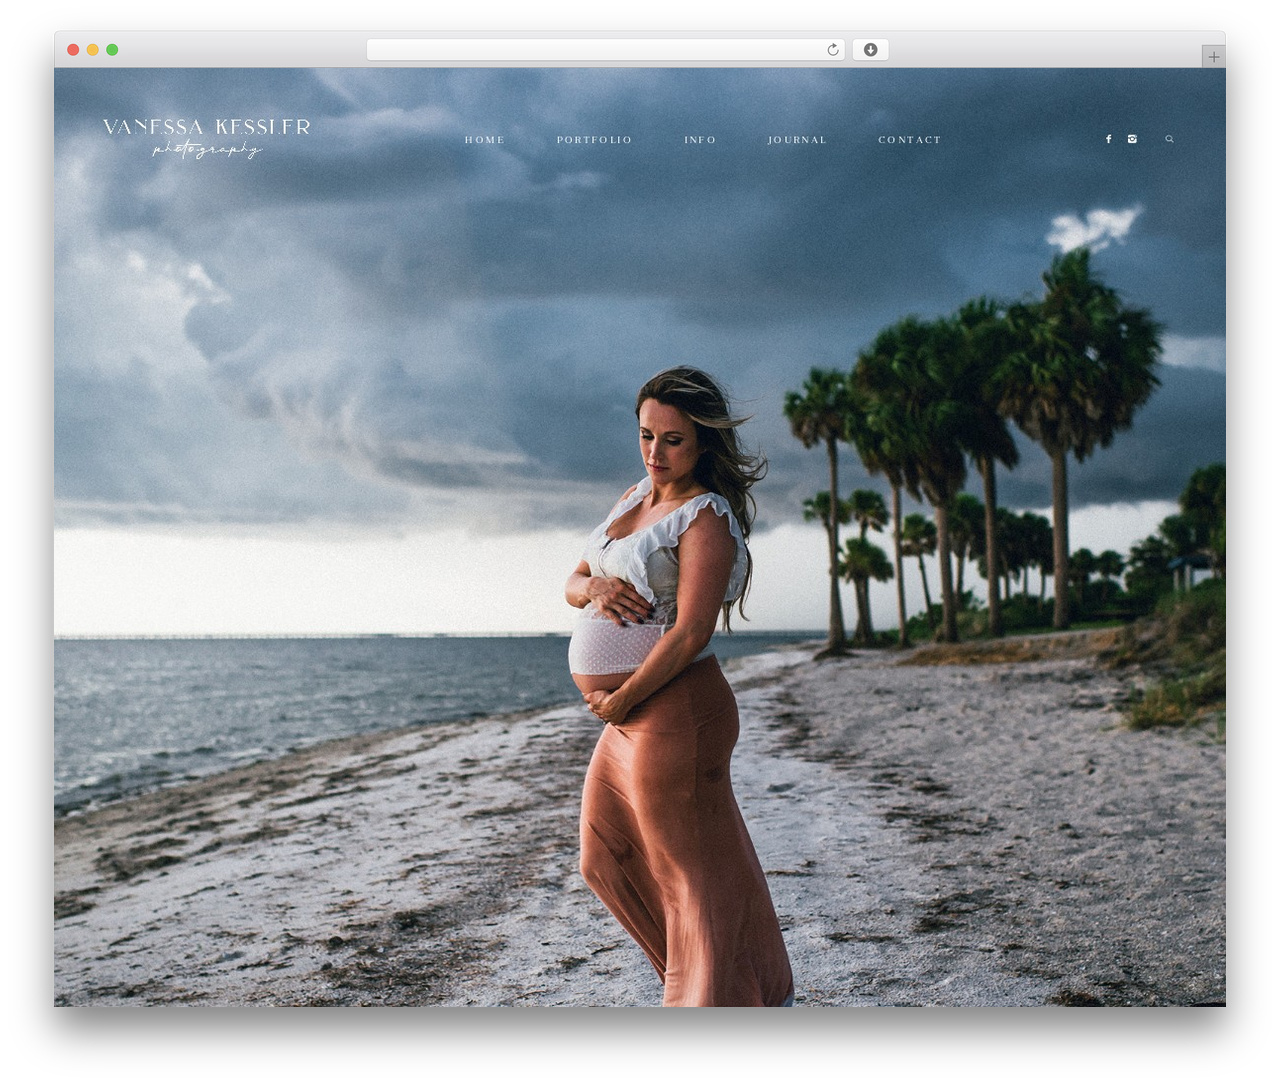
Task: Go to the Home menu item
Action: pos(485,140)
